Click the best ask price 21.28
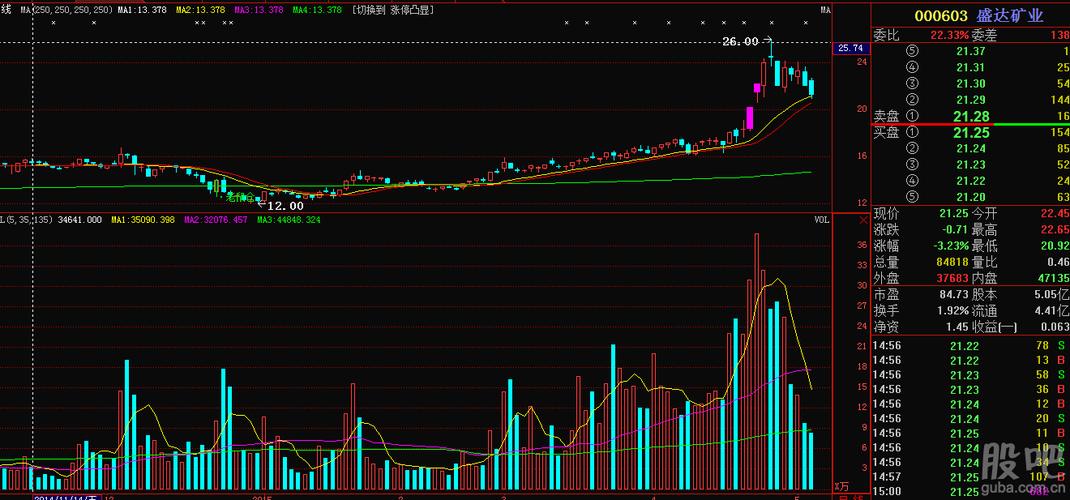Image resolution: width=1070 pixels, height=500 pixels. click(x=972, y=116)
